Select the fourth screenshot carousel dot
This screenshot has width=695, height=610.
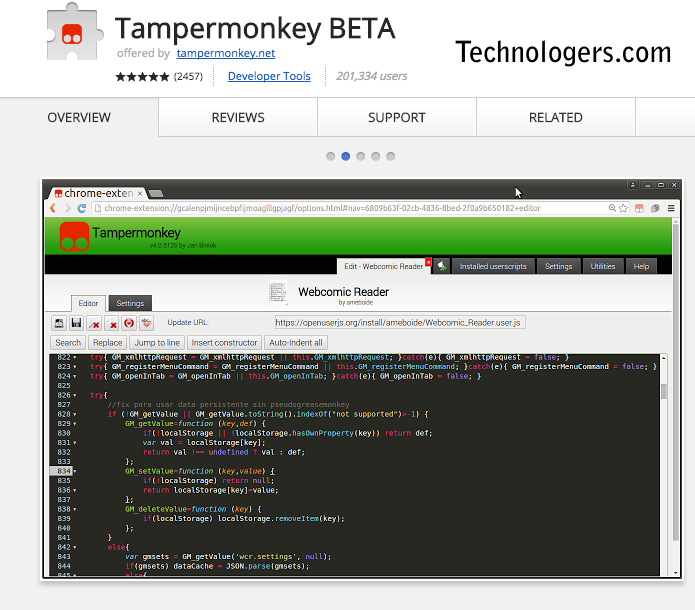click(376, 156)
